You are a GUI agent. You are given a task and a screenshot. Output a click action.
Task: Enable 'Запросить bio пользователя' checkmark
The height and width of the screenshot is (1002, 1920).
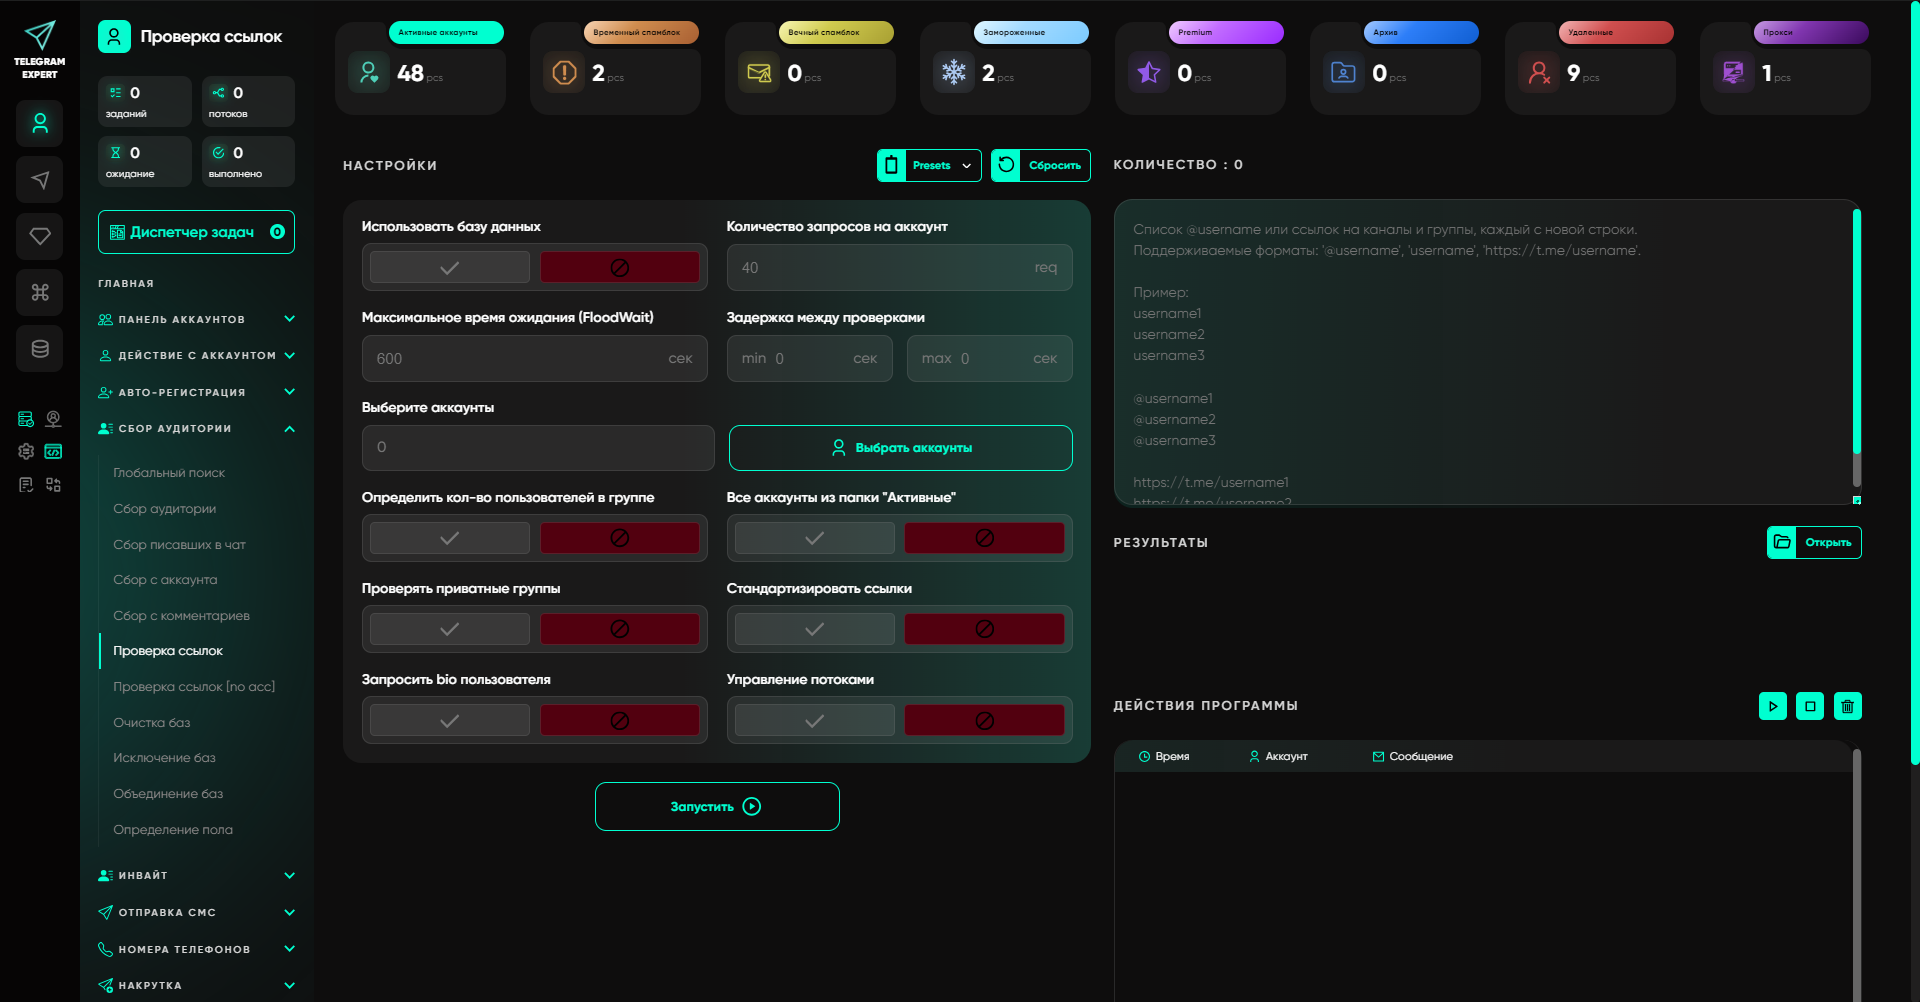[x=450, y=720]
